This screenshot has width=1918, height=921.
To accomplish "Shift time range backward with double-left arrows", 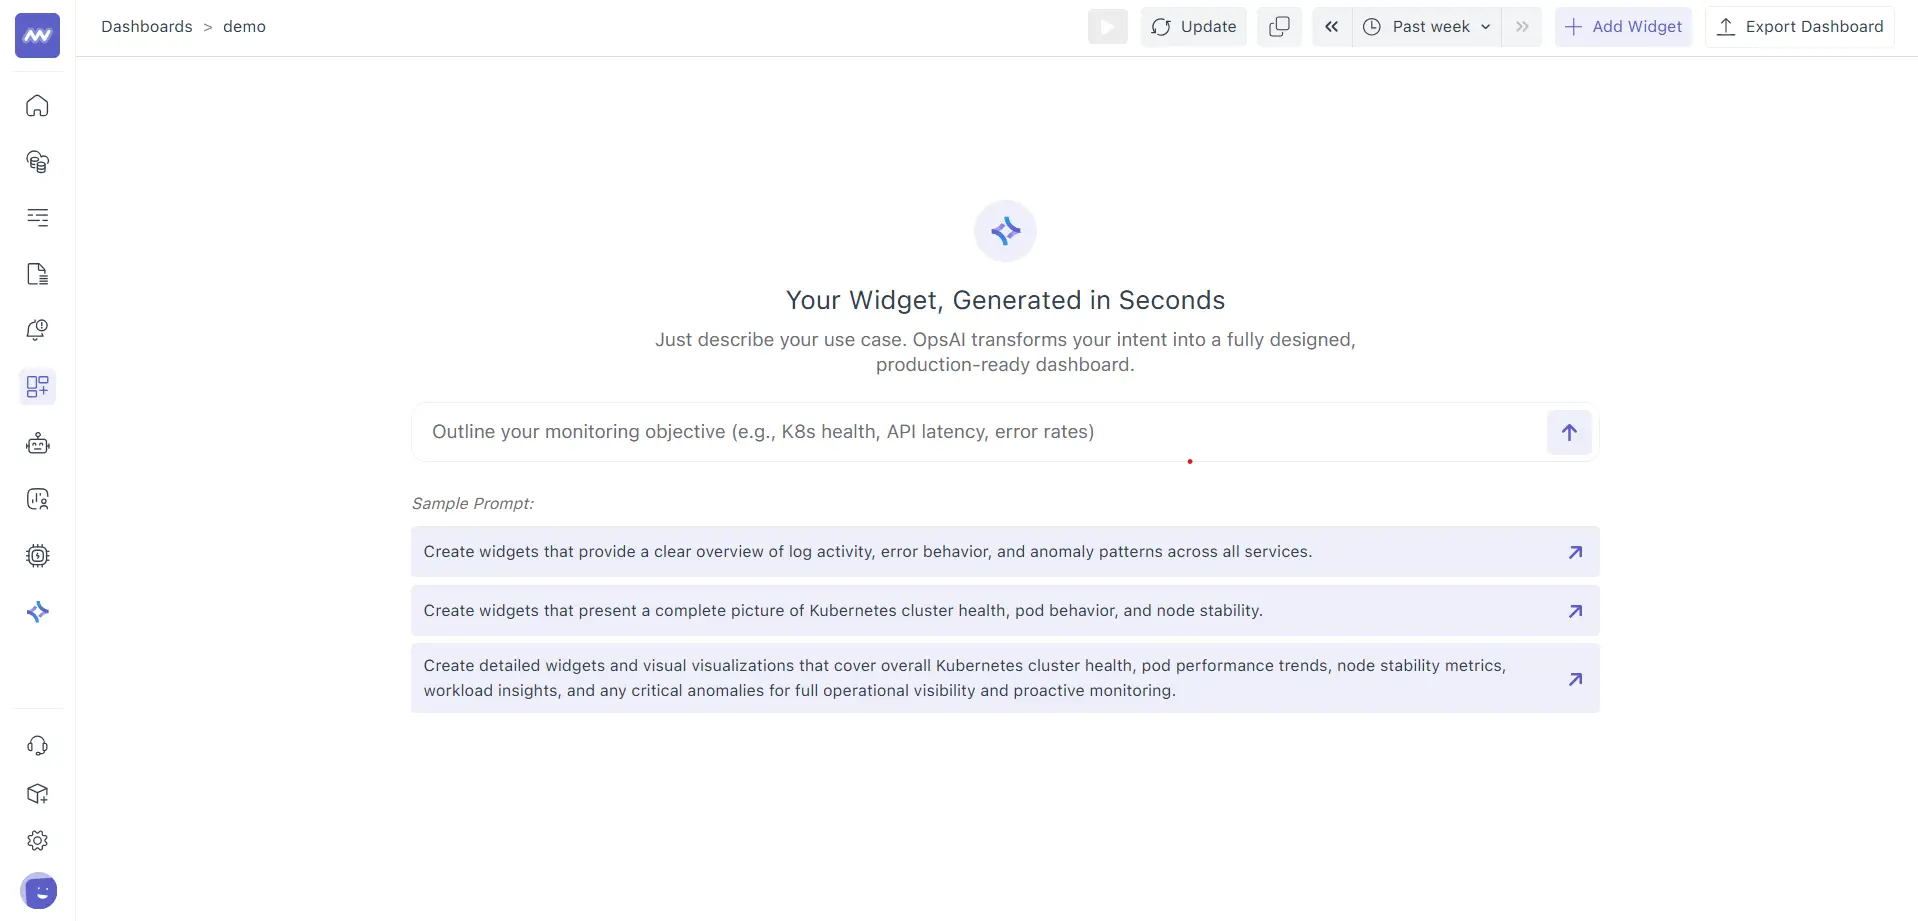I will [x=1331, y=27].
